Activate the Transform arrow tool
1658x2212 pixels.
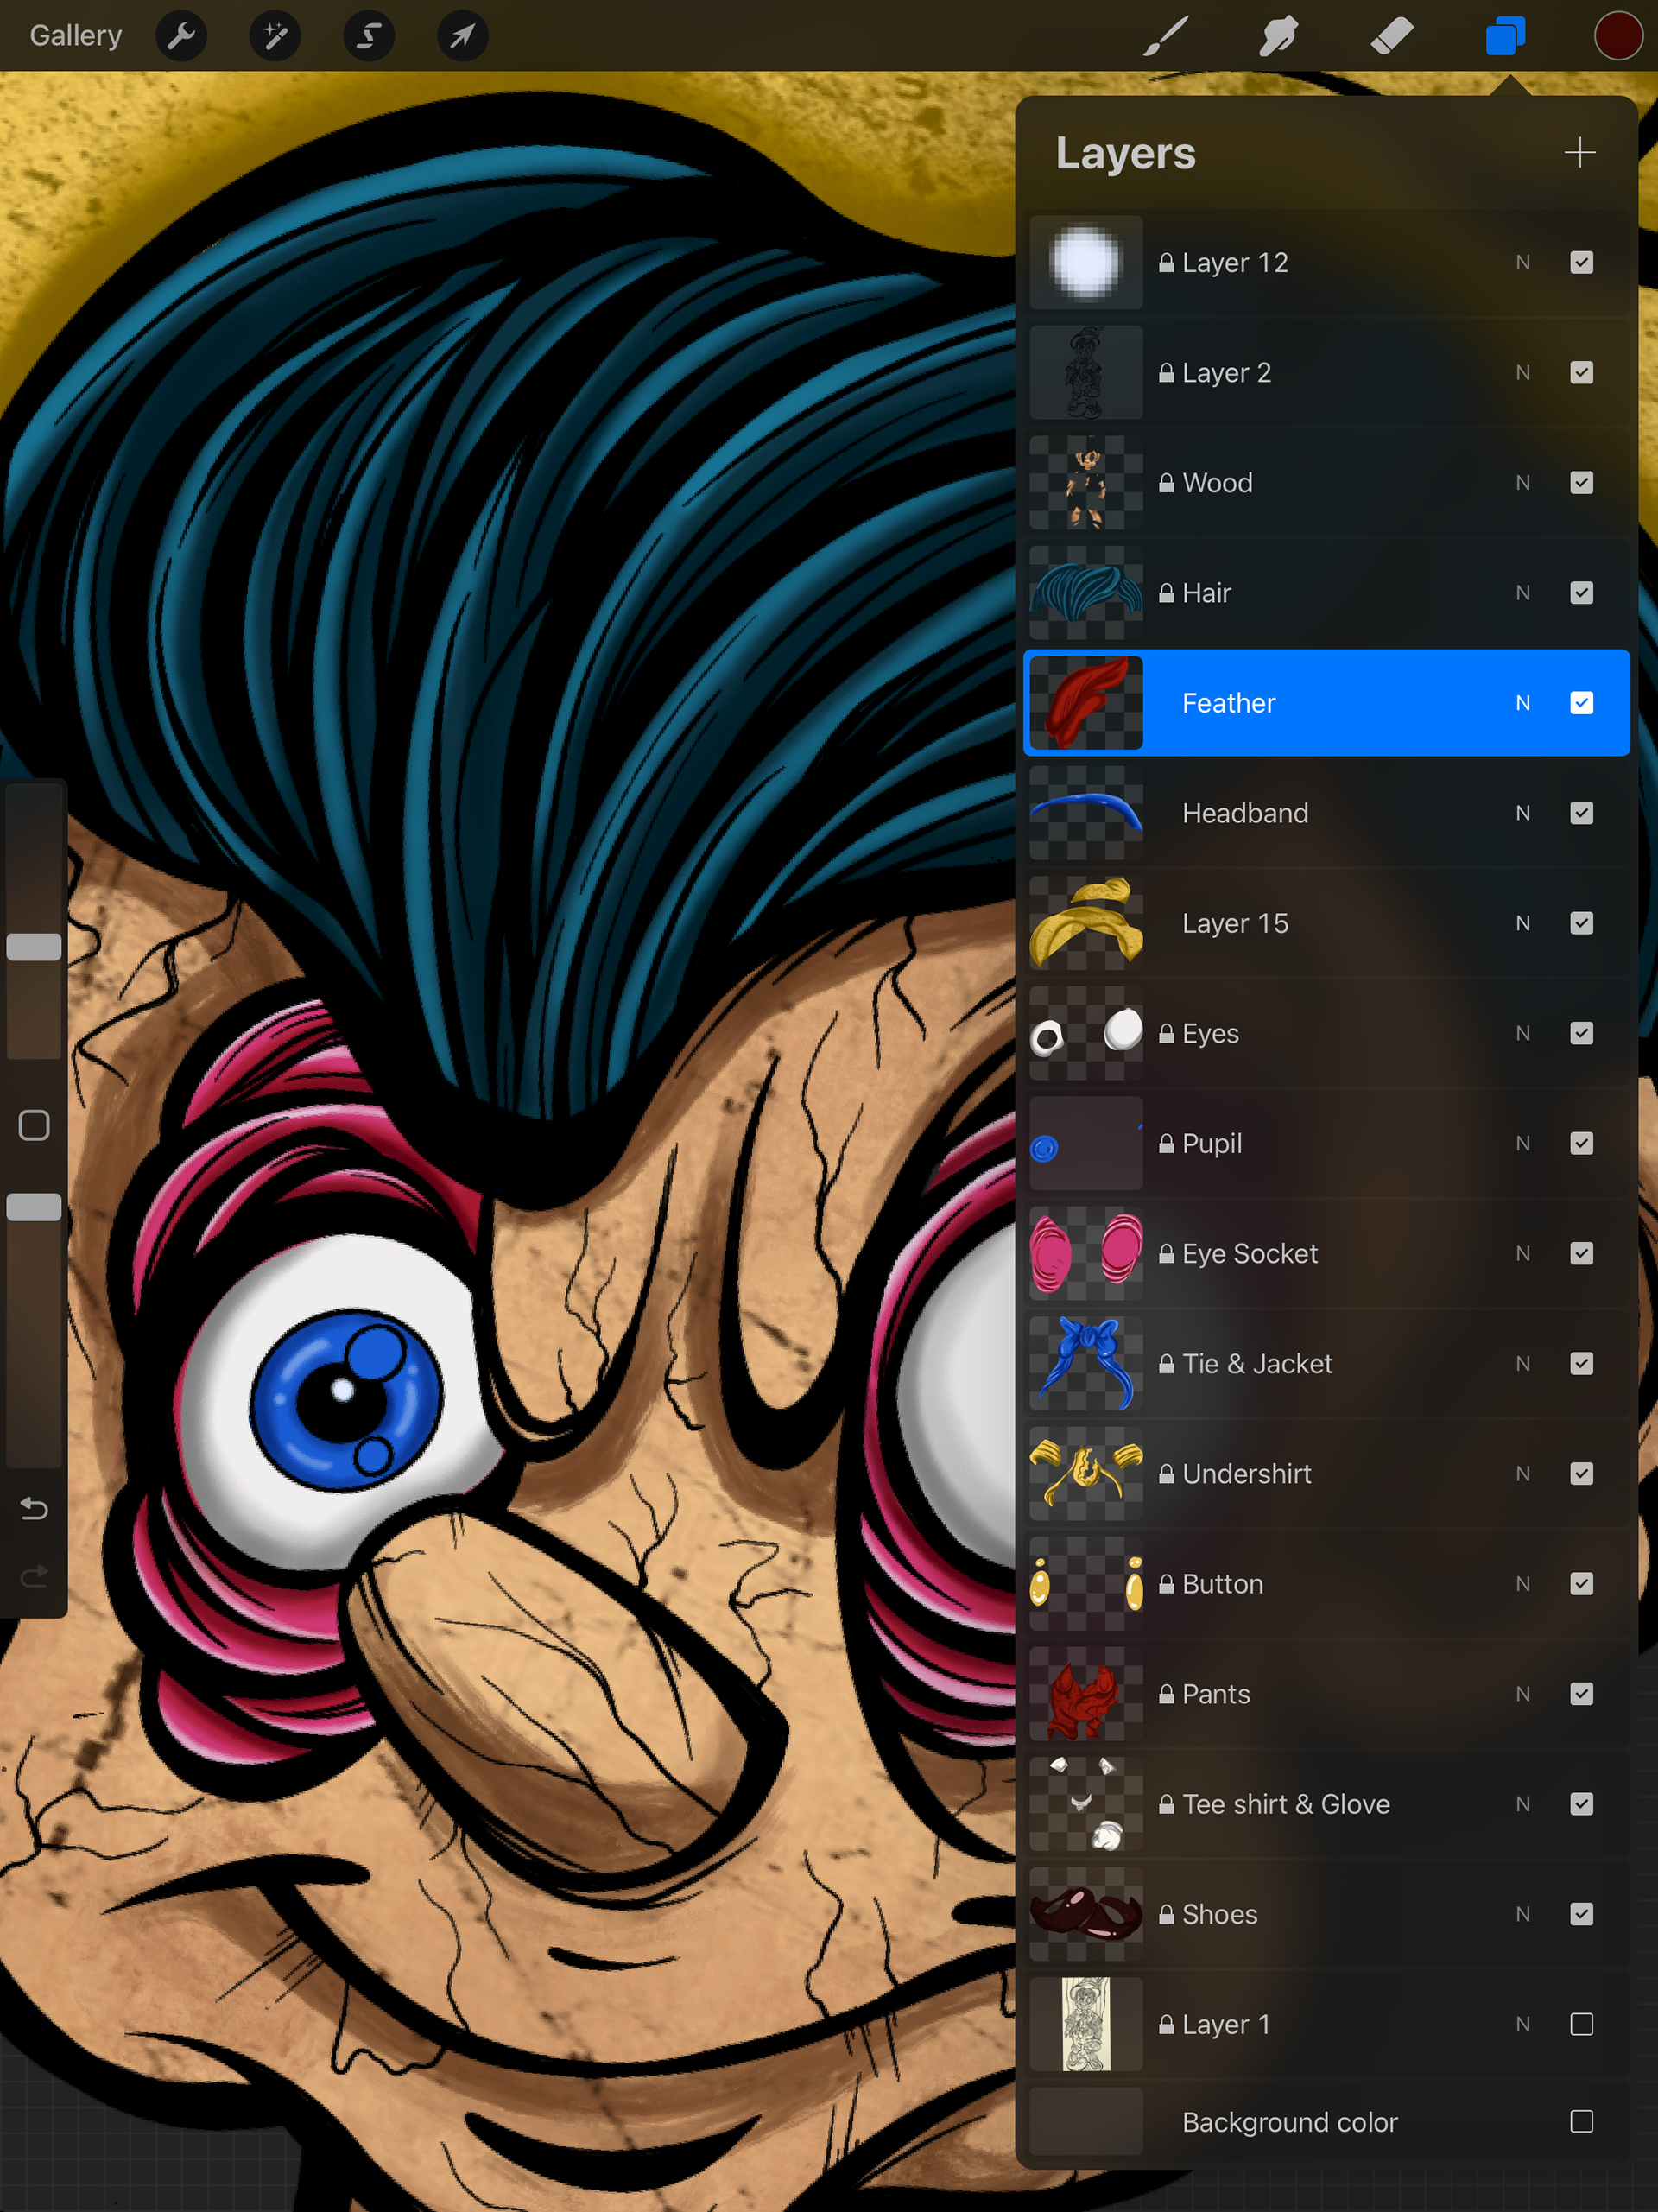coord(462,37)
